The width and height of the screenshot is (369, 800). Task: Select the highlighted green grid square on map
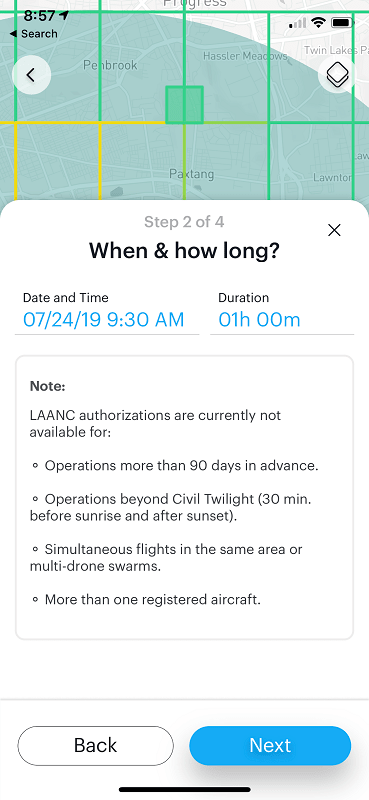pos(184,105)
